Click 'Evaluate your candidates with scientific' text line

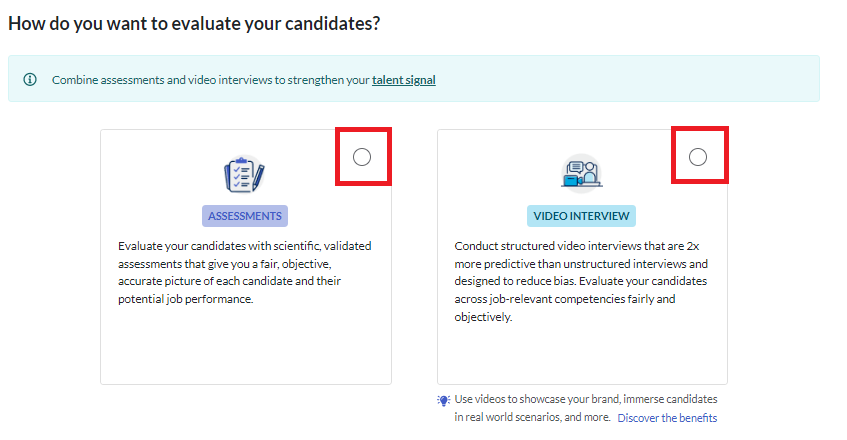click(x=245, y=245)
